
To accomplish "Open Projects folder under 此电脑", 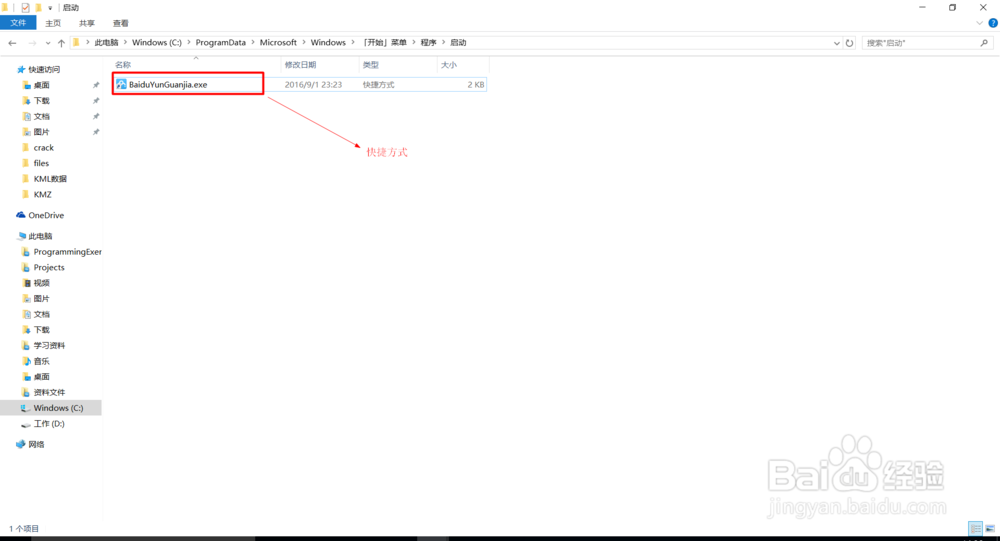I will (x=48, y=267).
